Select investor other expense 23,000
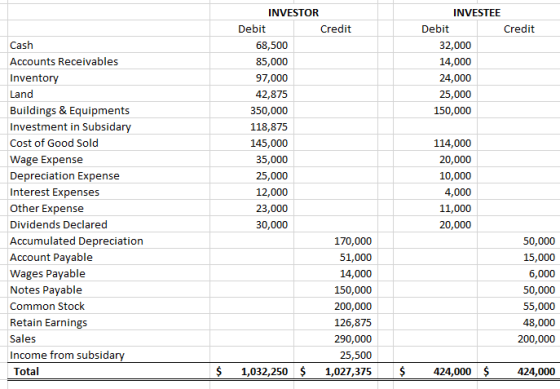Viewport: 560px width, 389px height. coord(272,208)
